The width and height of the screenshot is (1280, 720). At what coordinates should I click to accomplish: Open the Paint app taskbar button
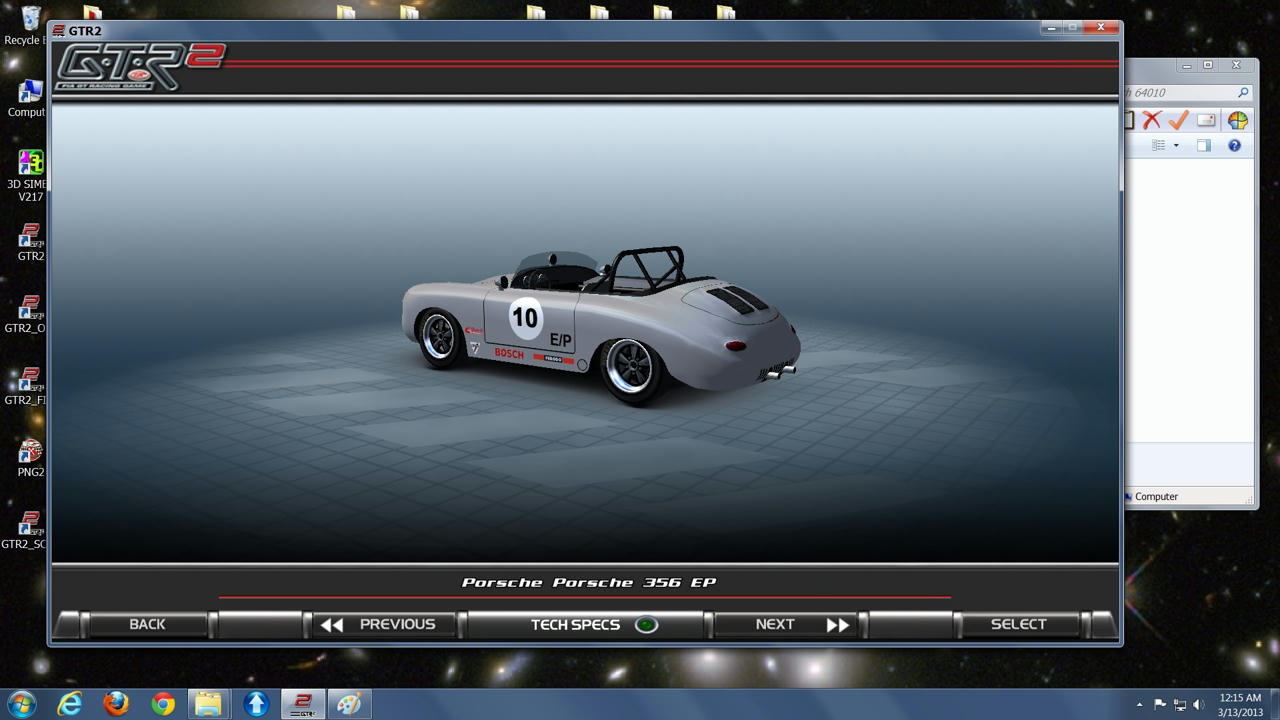click(x=348, y=704)
